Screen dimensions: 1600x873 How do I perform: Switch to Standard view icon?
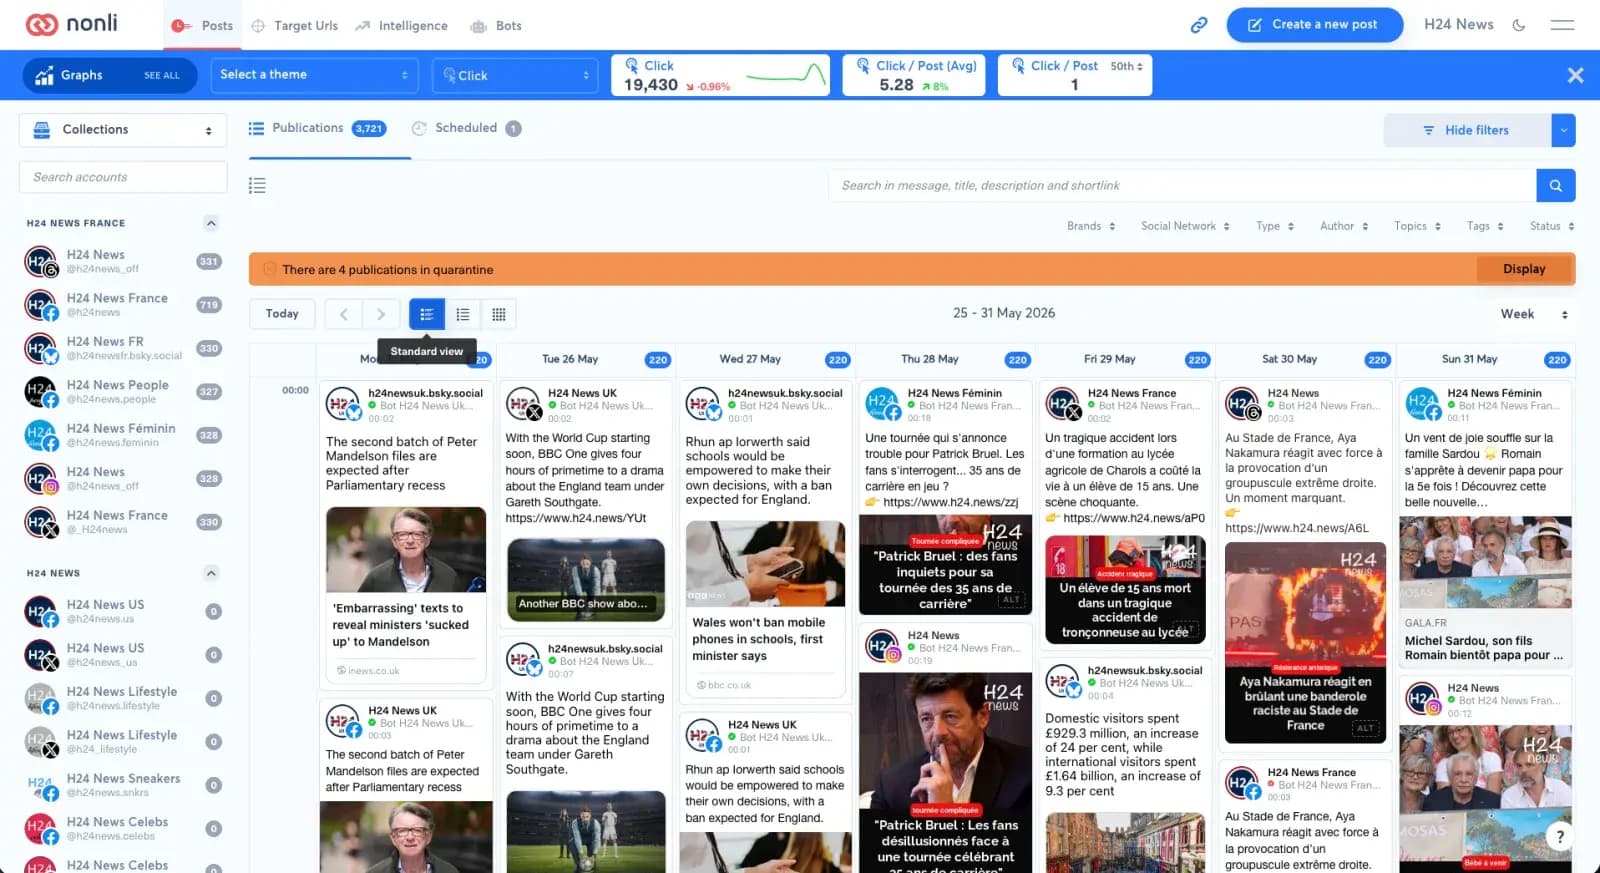pos(426,314)
